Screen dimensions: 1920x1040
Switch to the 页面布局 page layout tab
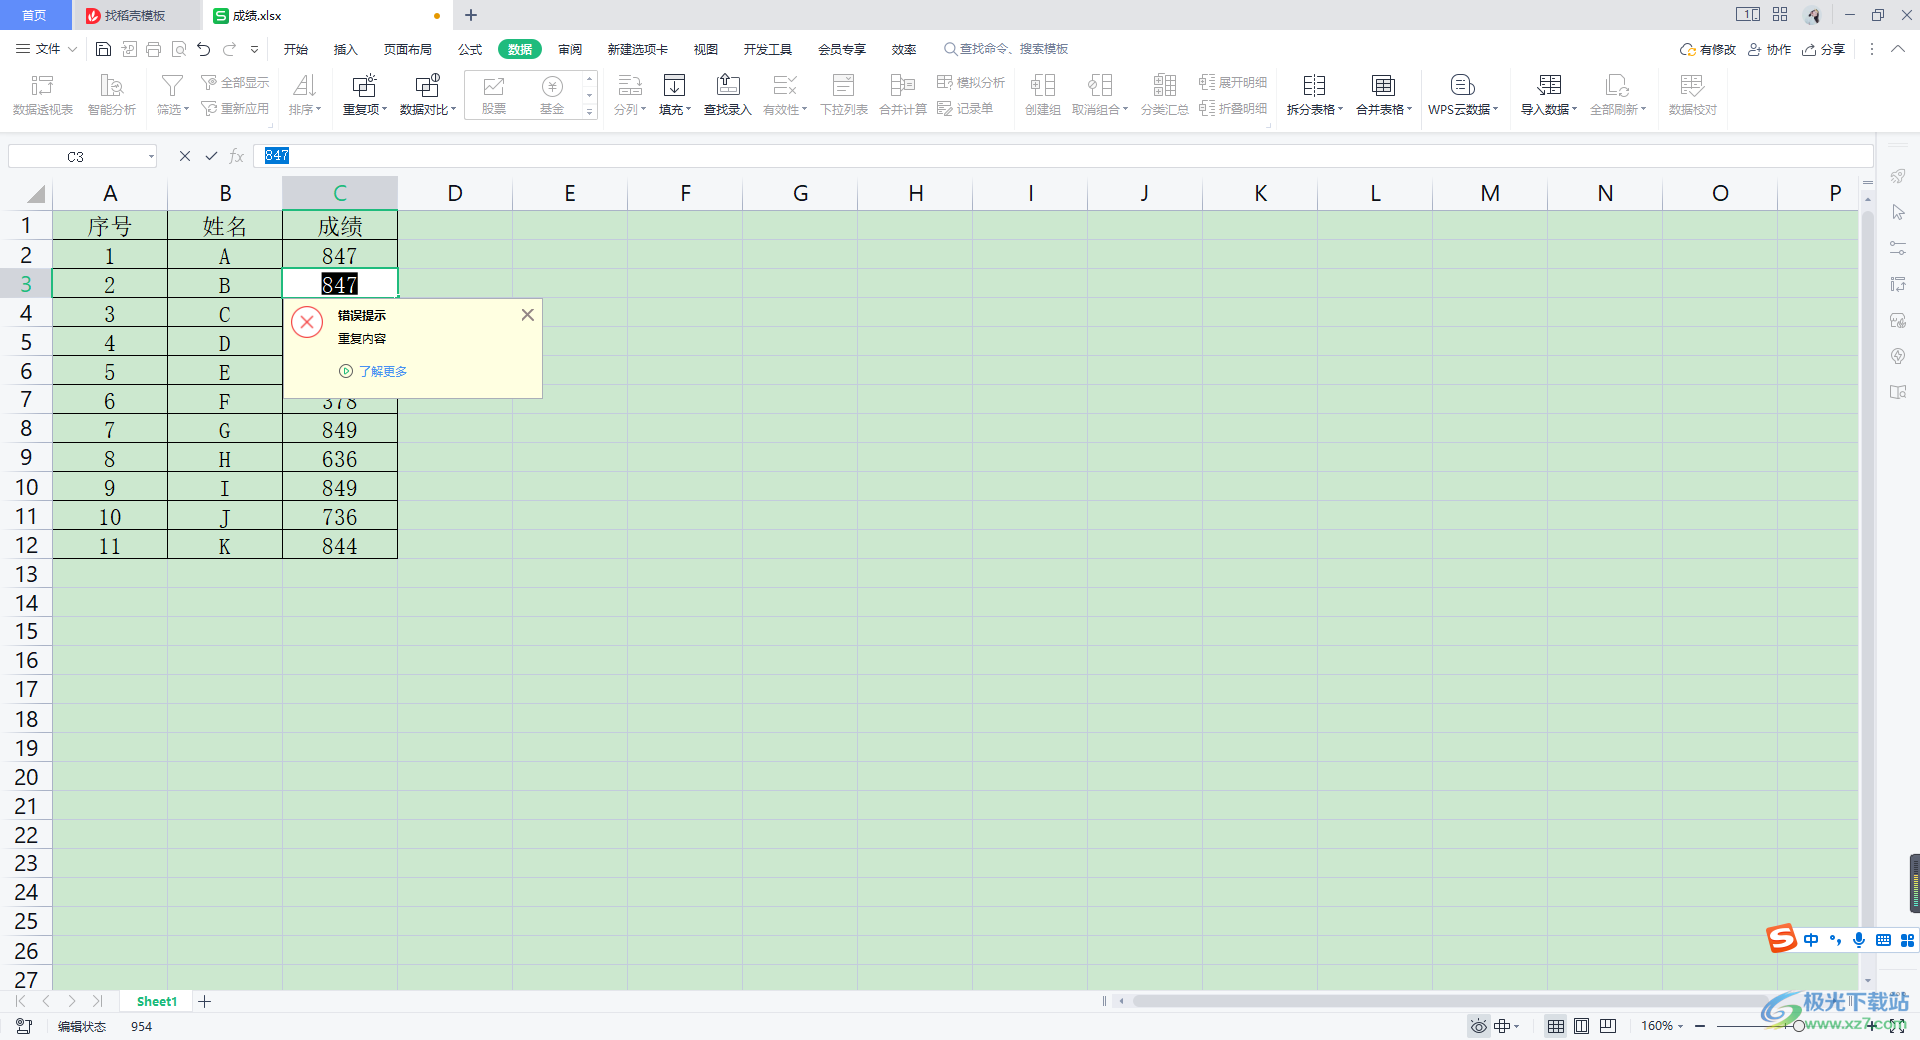(x=408, y=49)
